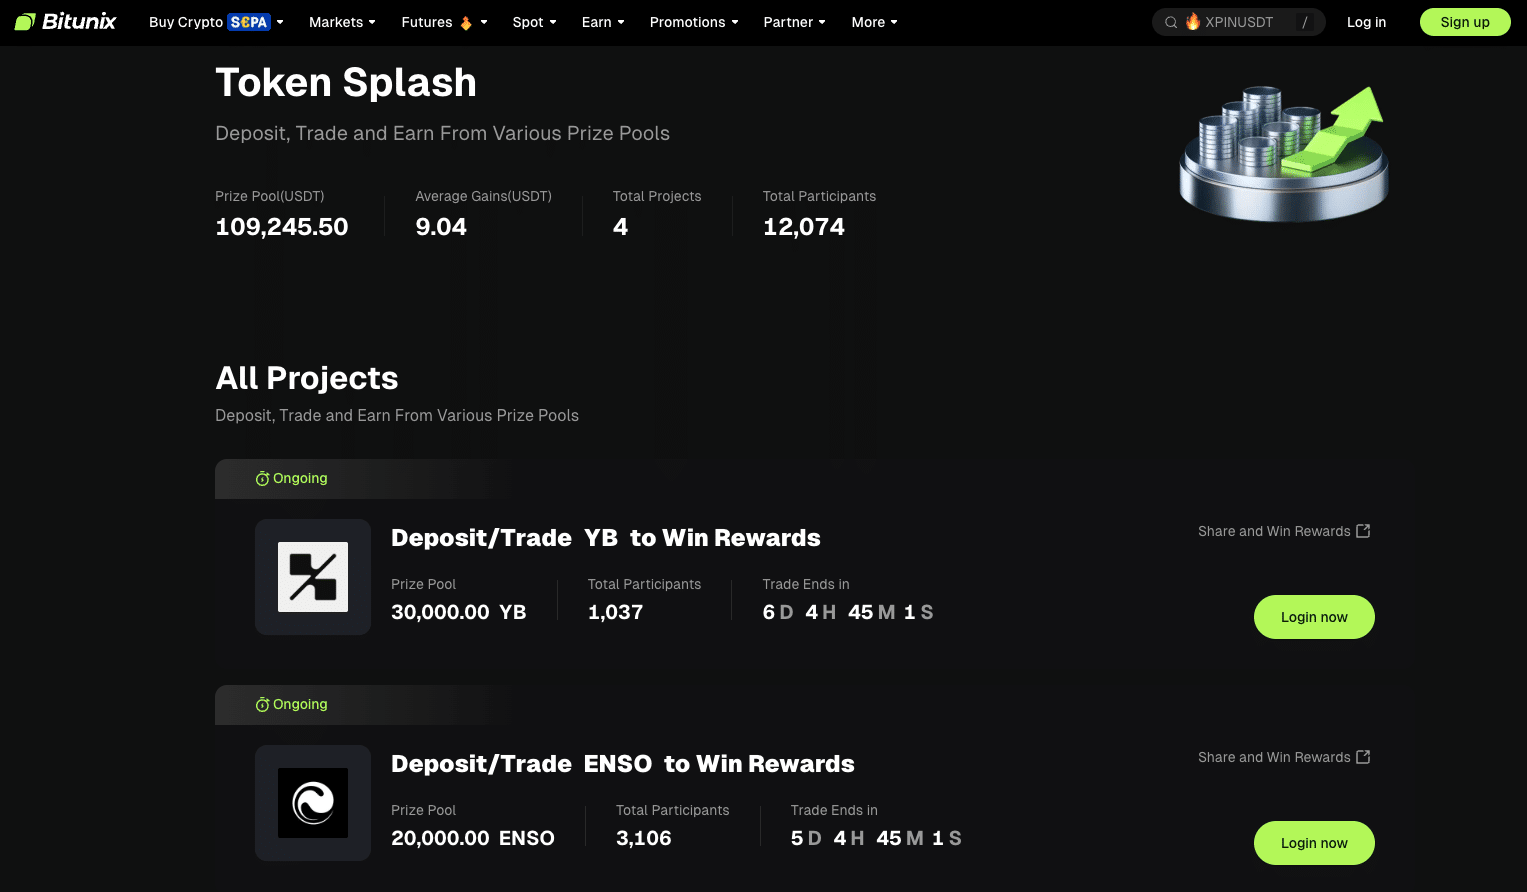Screen dimensions: 1527x892
Task: Open the Futures menu
Action: click(x=427, y=22)
